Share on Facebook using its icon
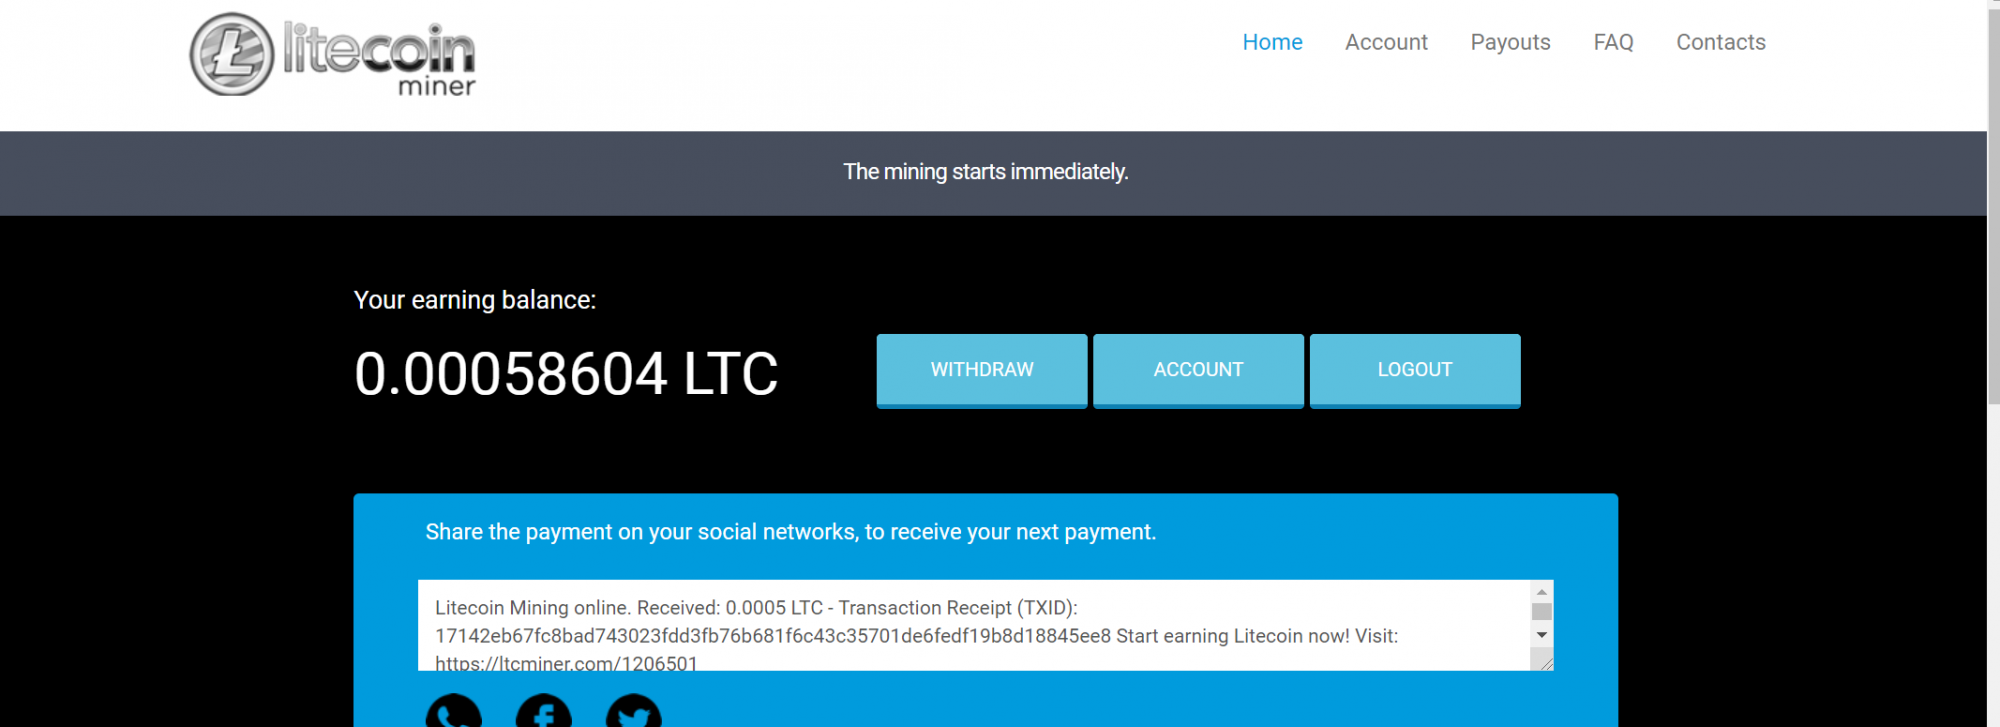The image size is (2000, 727). pos(544,711)
